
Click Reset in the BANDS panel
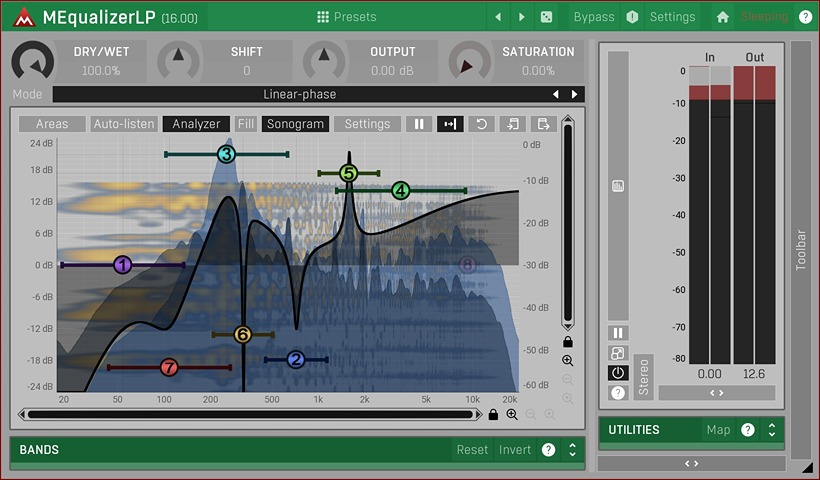(472, 450)
